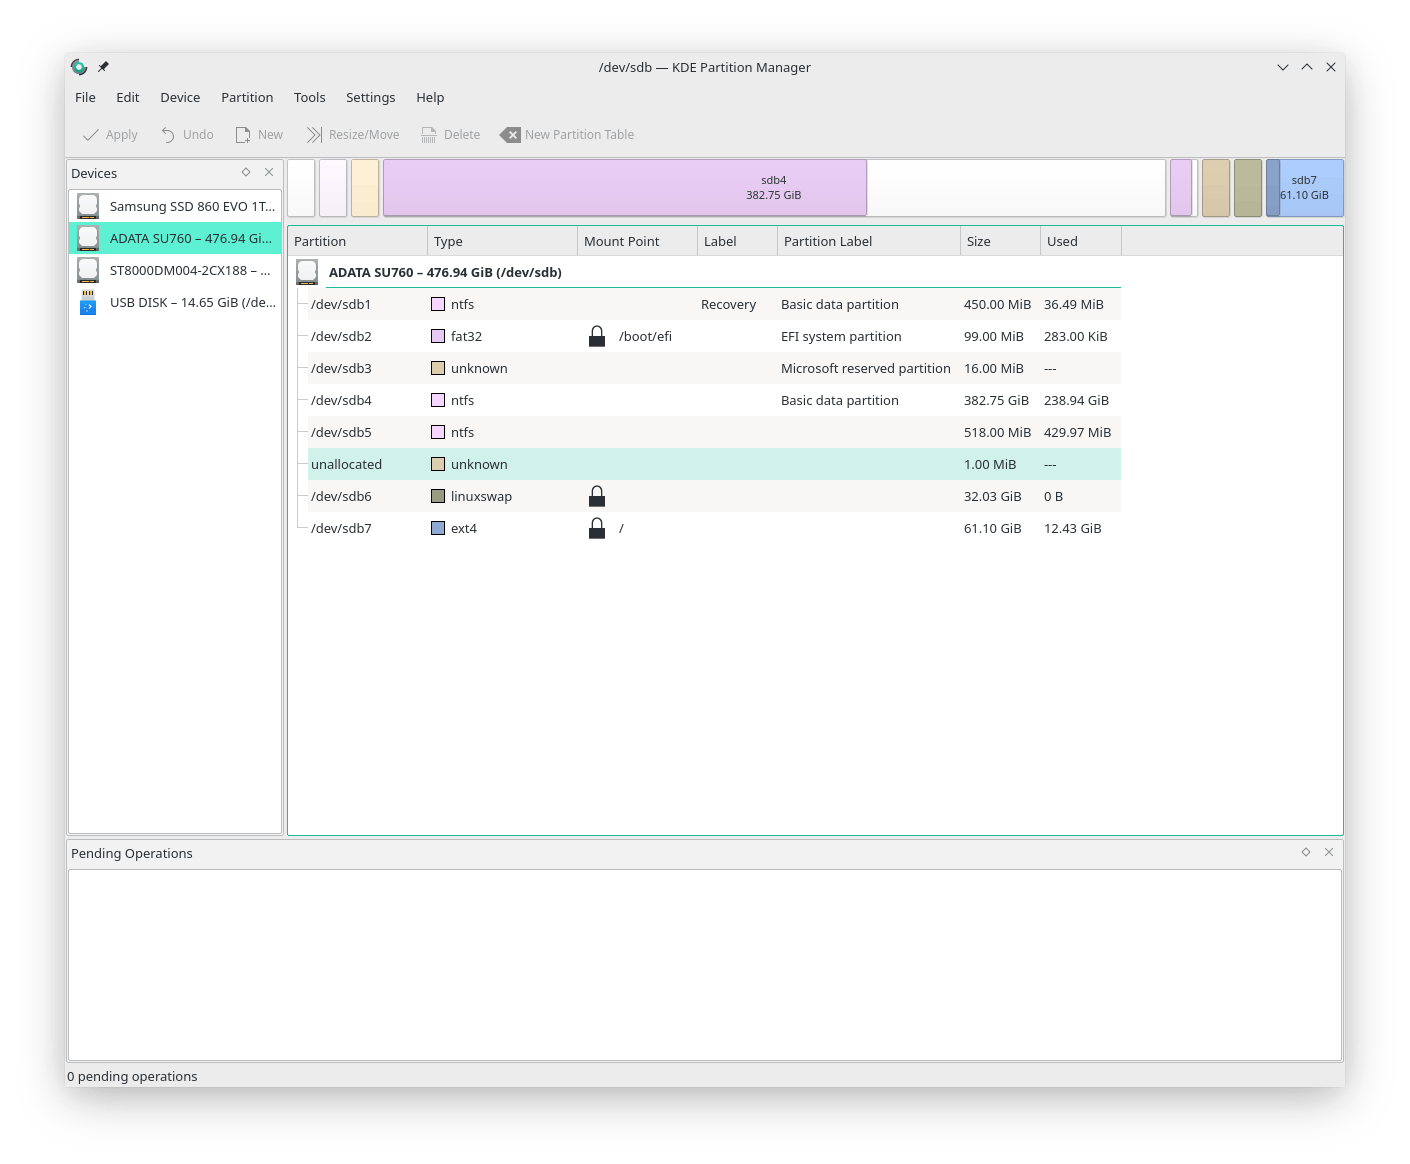Open the Tools menu
The width and height of the screenshot is (1410, 1164).
pyautogui.click(x=310, y=97)
